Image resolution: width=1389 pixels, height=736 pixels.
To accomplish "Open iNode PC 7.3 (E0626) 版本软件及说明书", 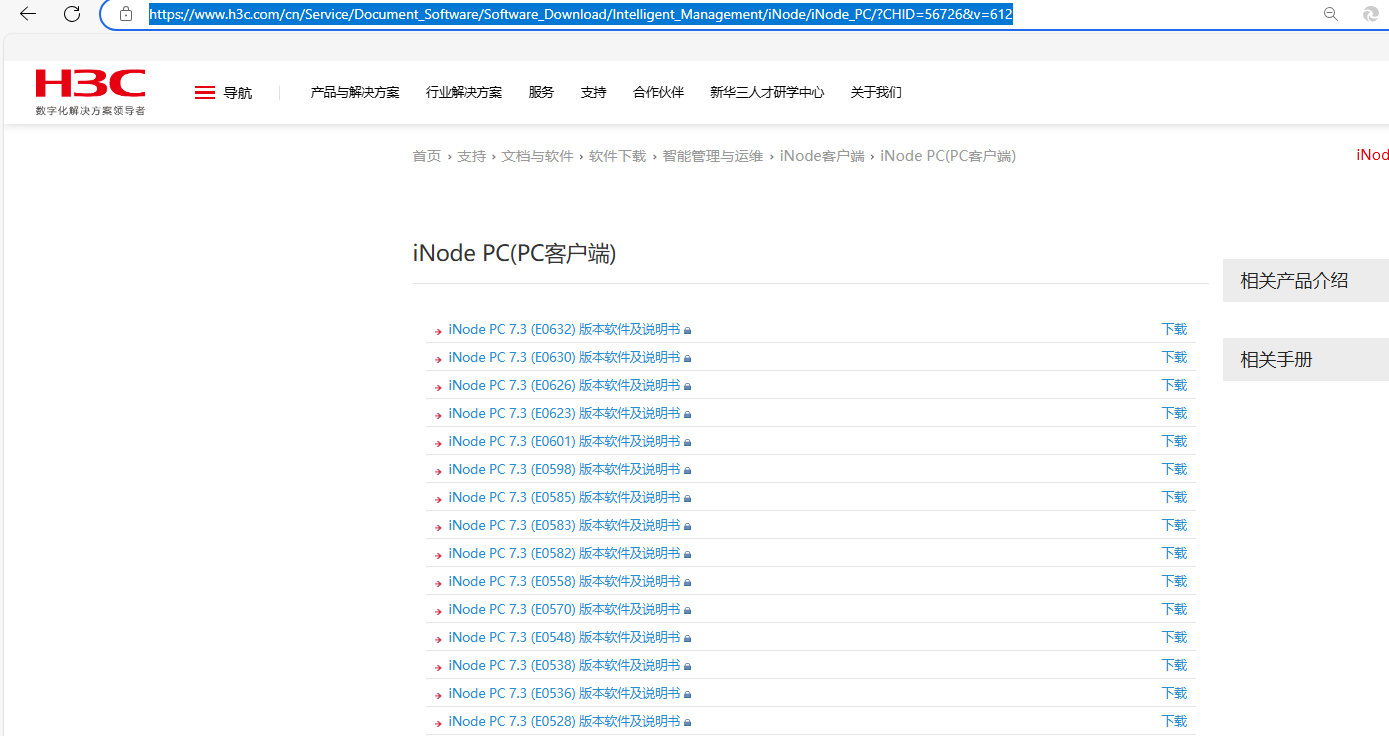I will pyautogui.click(x=564, y=385).
